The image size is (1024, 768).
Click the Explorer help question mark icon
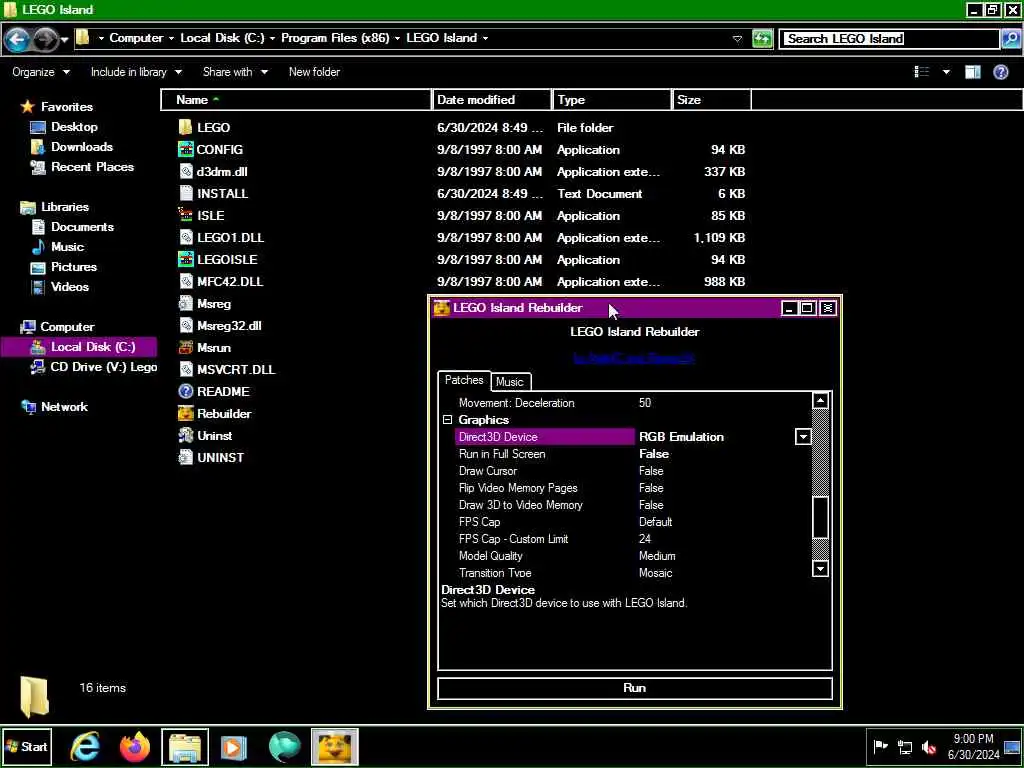[x=1000, y=72]
